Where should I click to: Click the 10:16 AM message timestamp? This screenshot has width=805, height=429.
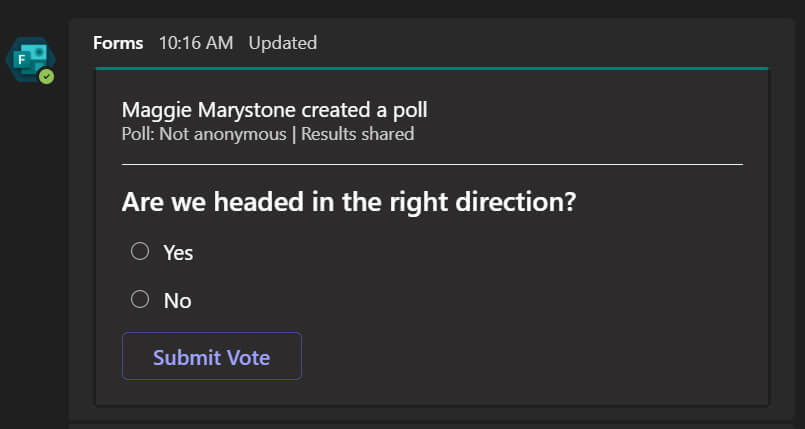click(196, 43)
